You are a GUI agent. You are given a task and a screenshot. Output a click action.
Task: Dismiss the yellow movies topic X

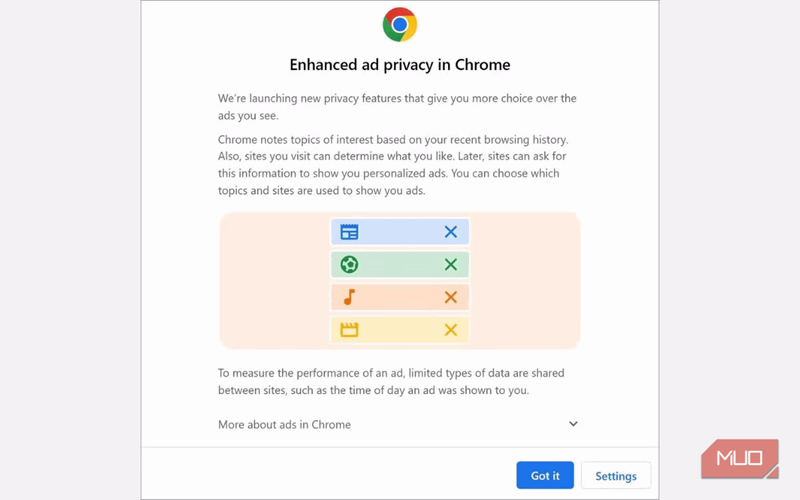tap(451, 329)
